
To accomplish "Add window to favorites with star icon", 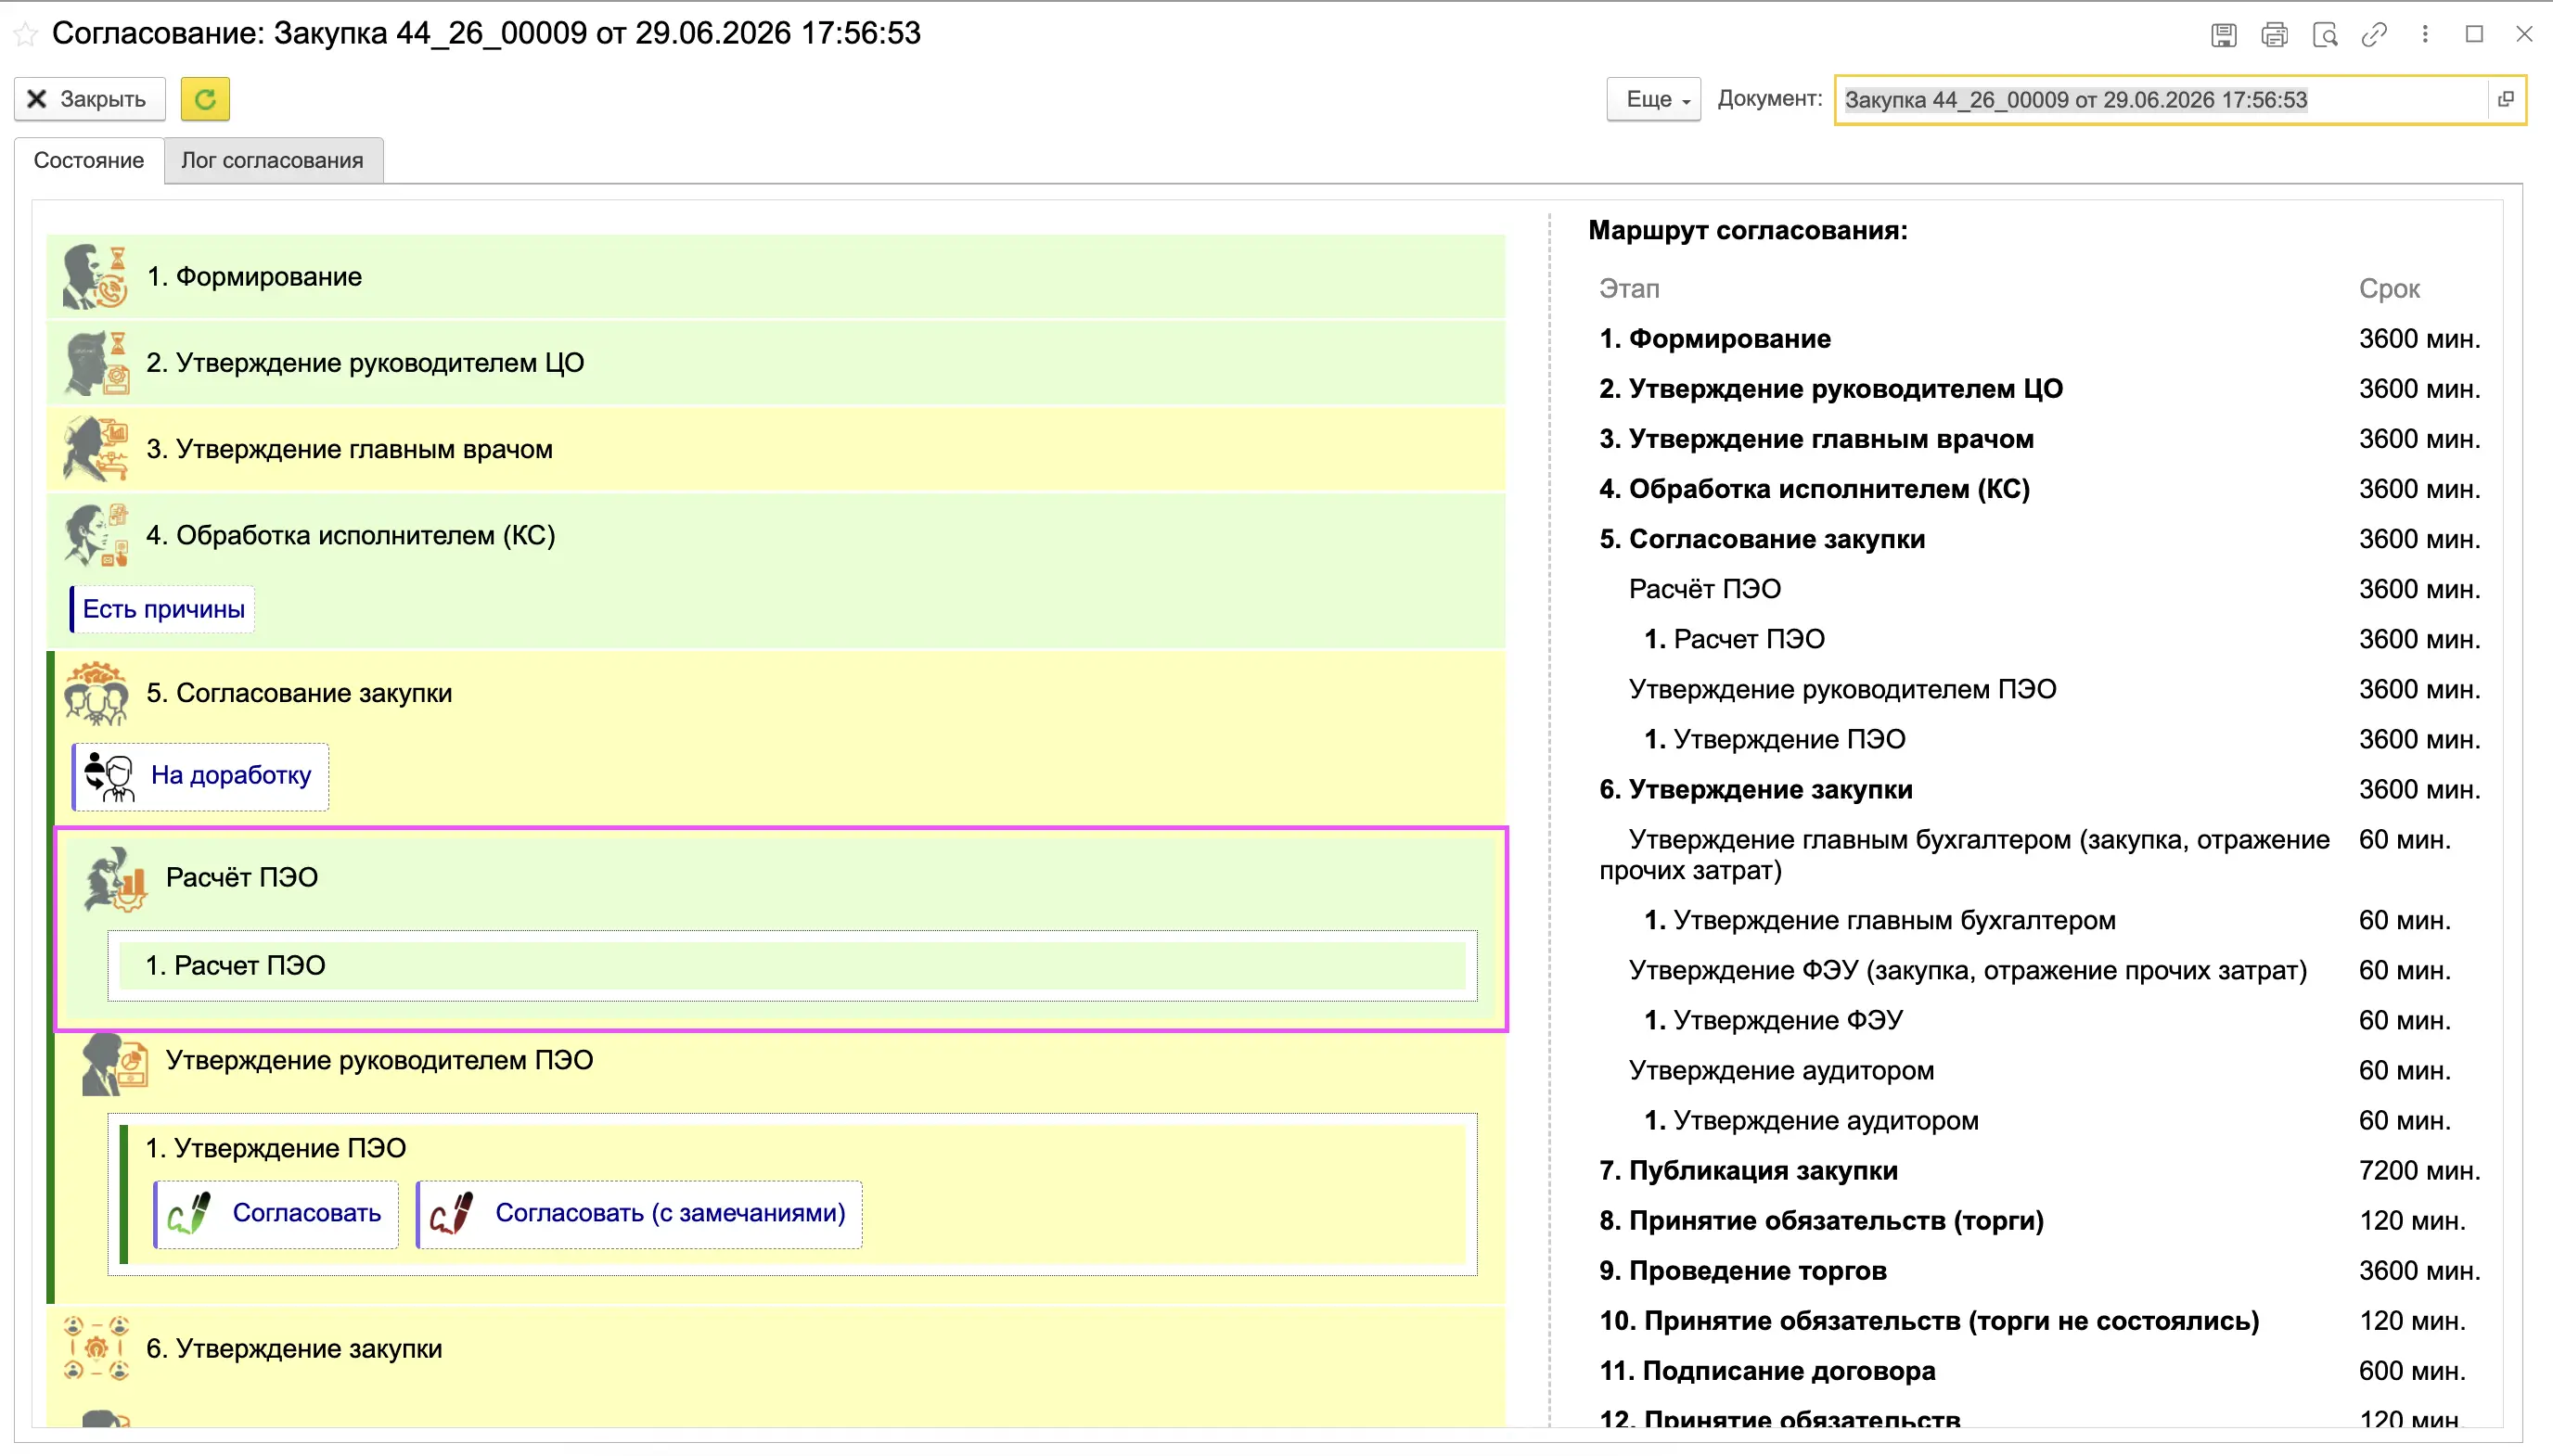I will pos(26,34).
